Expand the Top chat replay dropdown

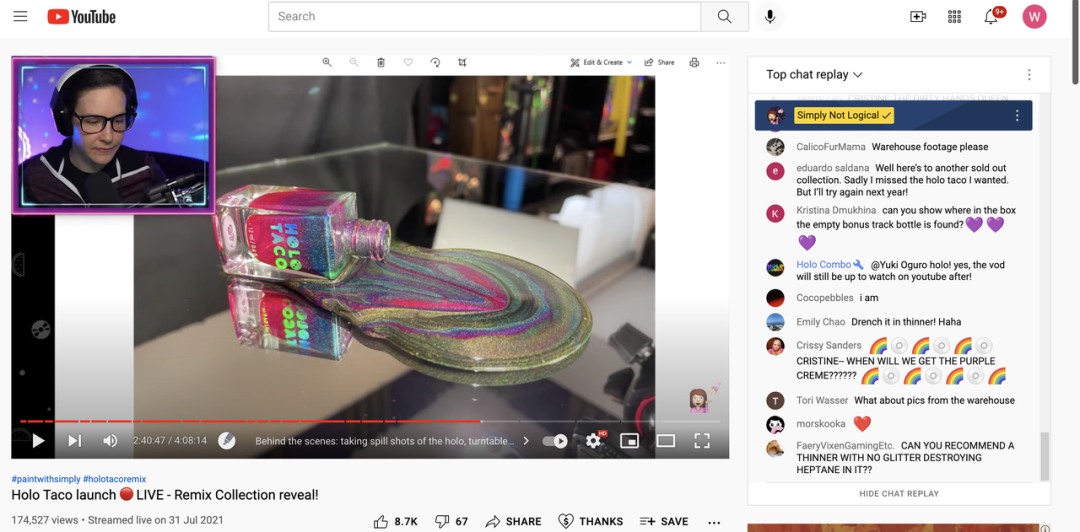814,75
